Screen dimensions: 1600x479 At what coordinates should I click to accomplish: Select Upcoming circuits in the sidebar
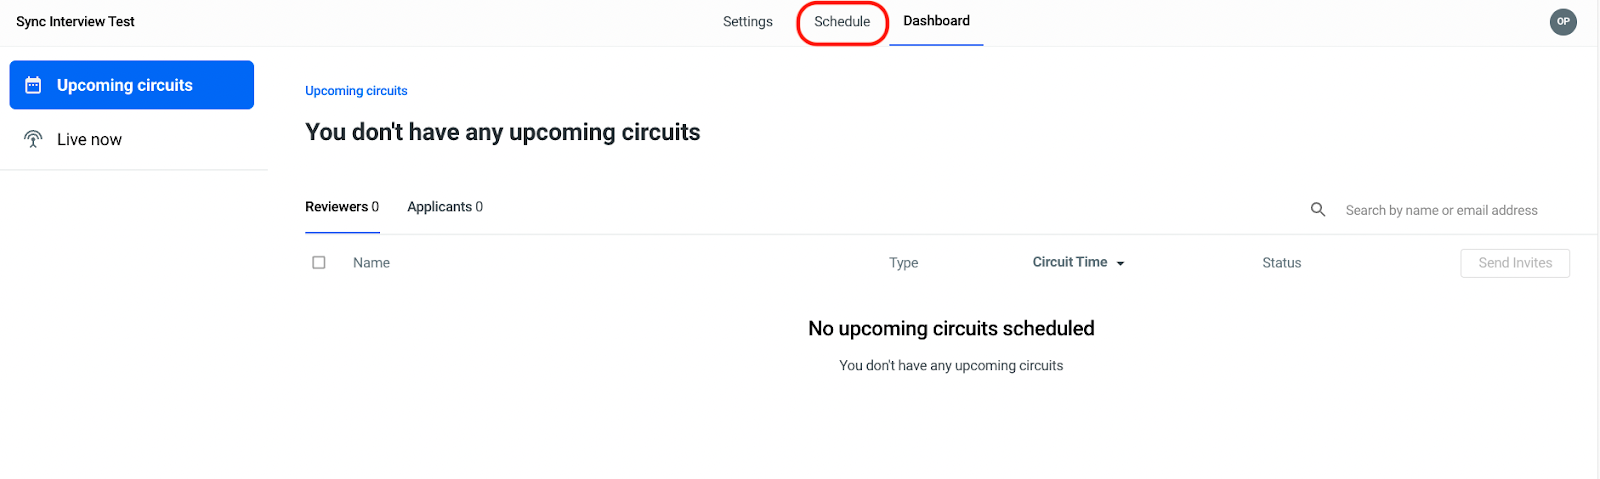pos(132,85)
